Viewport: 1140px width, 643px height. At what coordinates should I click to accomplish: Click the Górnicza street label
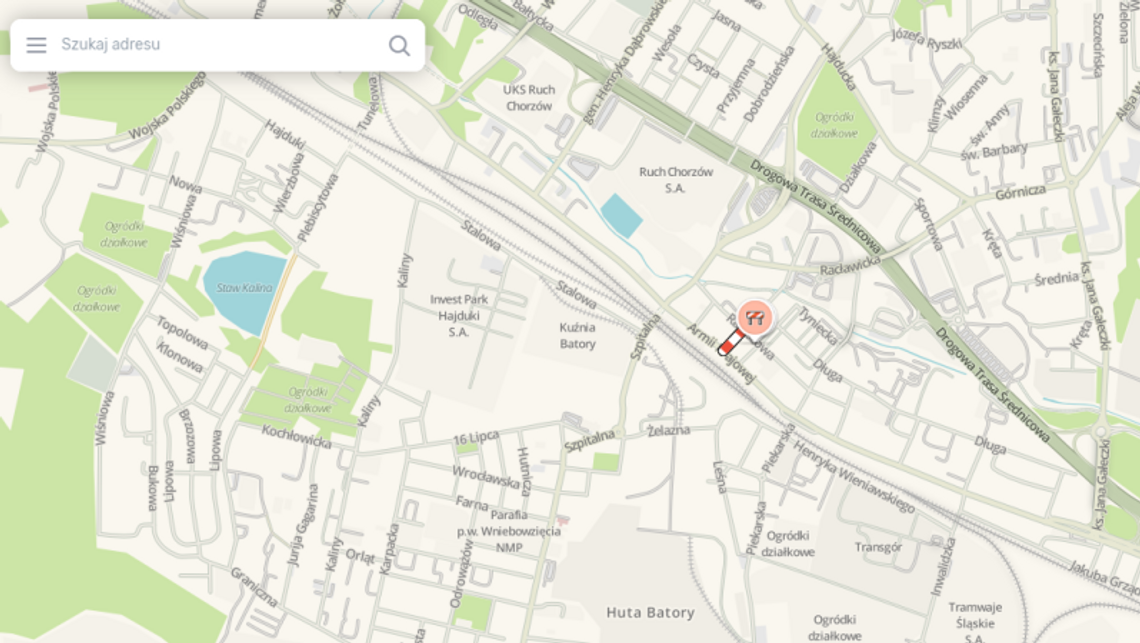1021,192
